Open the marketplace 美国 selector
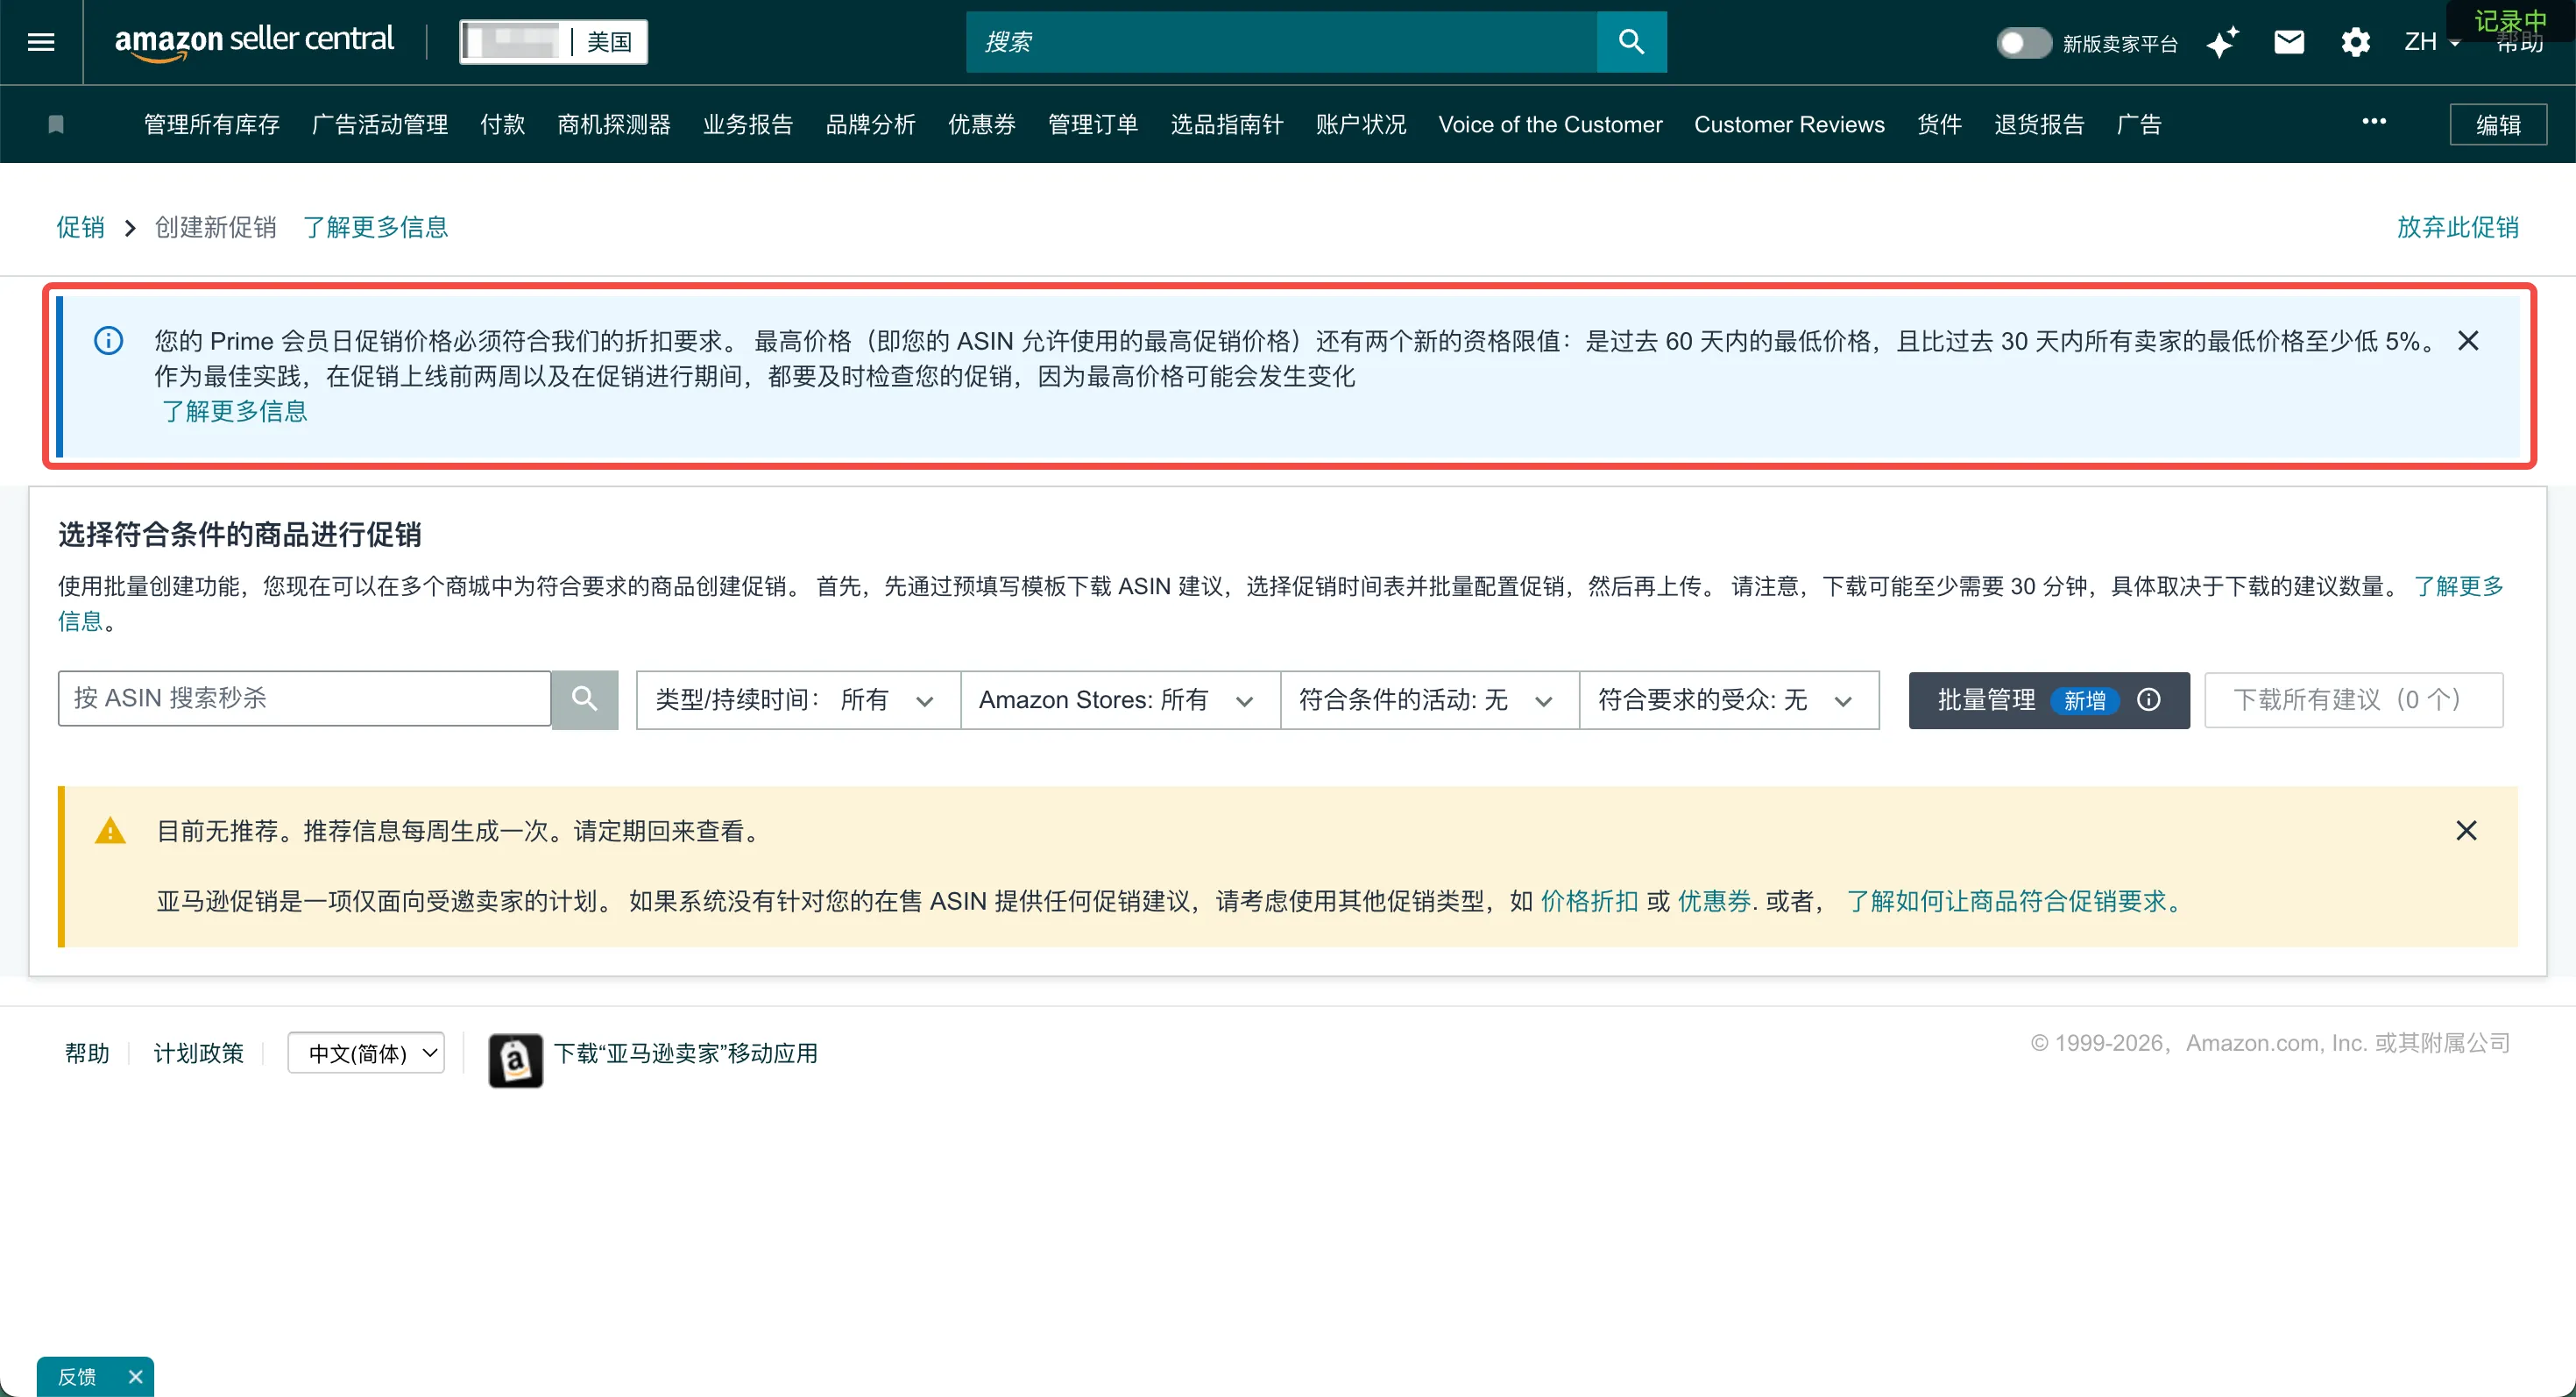The width and height of the screenshot is (2576, 1397). pyautogui.click(x=553, y=42)
